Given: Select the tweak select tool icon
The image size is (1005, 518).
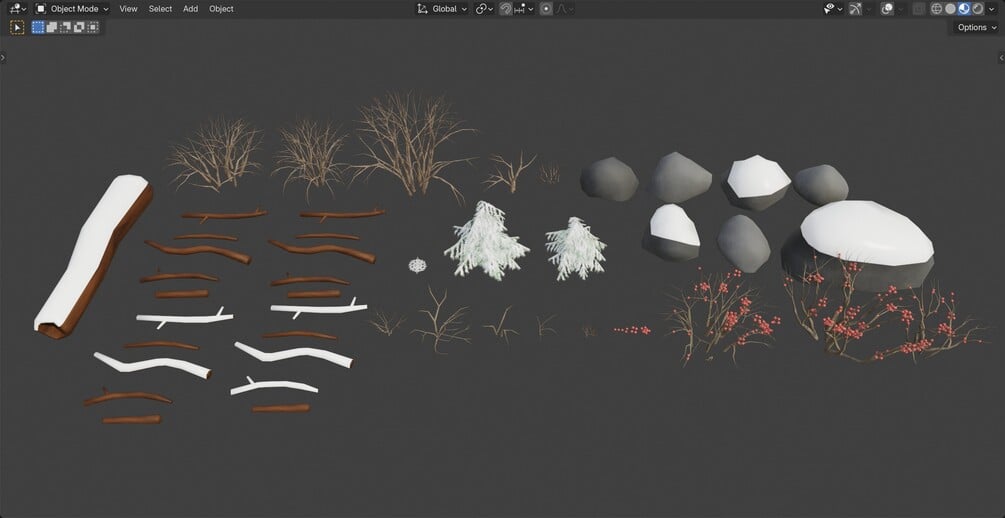Looking at the screenshot, I should pyautogui.click(x=17, y=28).
